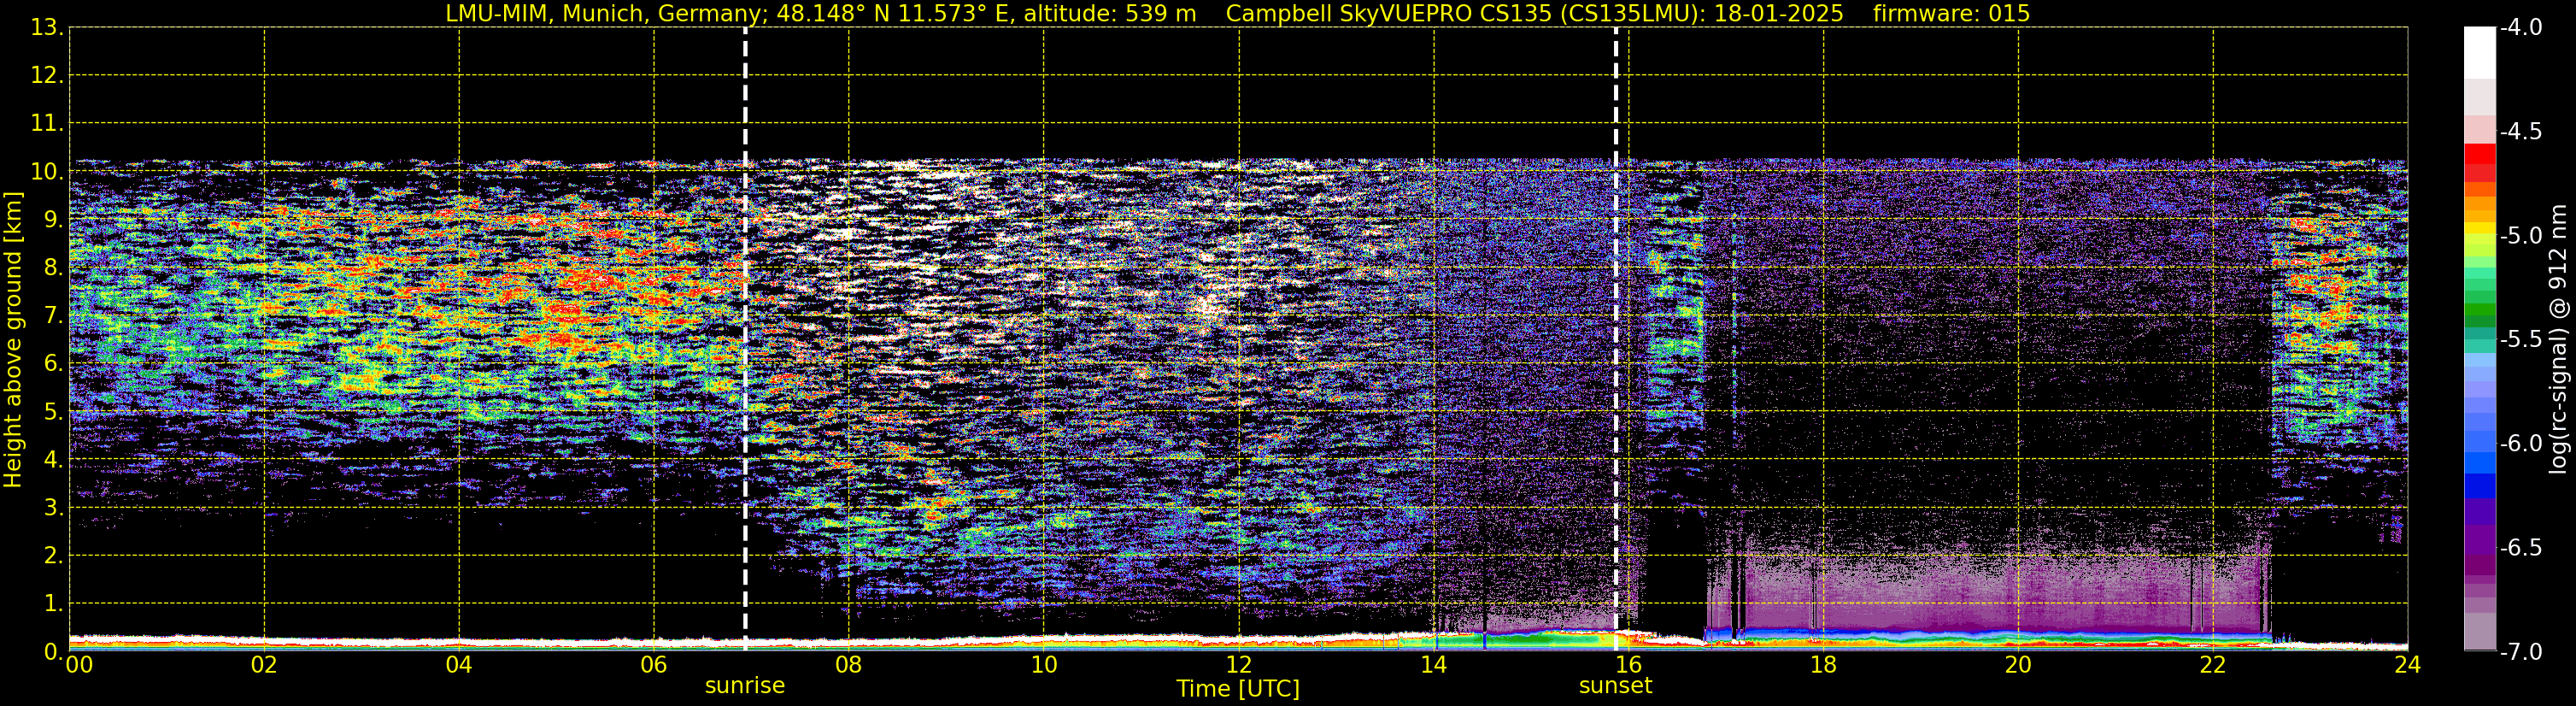This screenshot has height=706, width=2576.
Task: Click the 8. tick label on the height axis
Action: [54, 268]
